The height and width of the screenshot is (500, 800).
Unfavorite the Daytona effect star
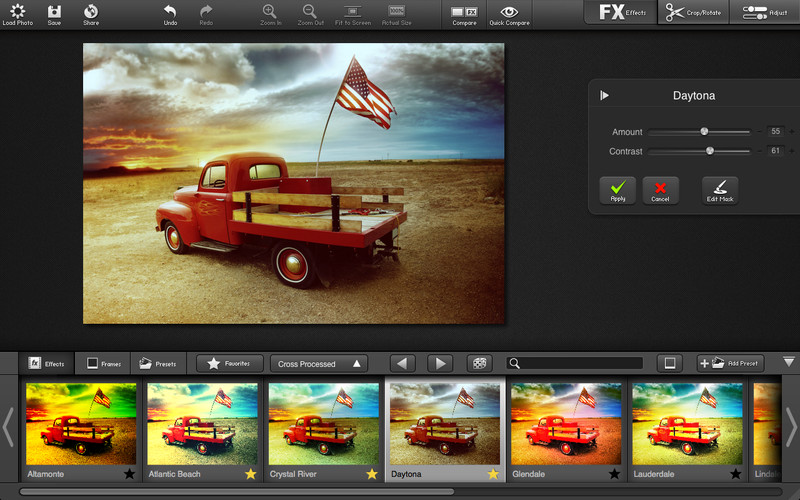(493, 474)
